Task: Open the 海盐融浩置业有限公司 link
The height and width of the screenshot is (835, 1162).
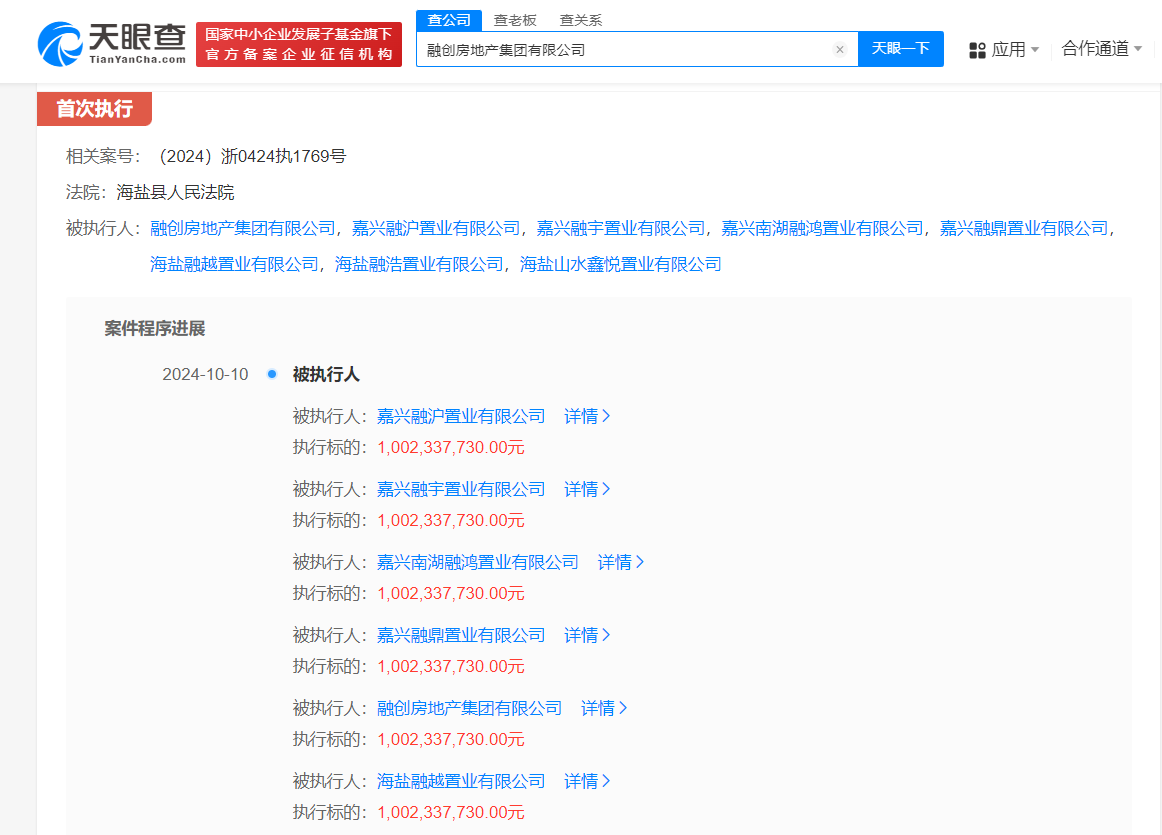Action: [419, 264]
